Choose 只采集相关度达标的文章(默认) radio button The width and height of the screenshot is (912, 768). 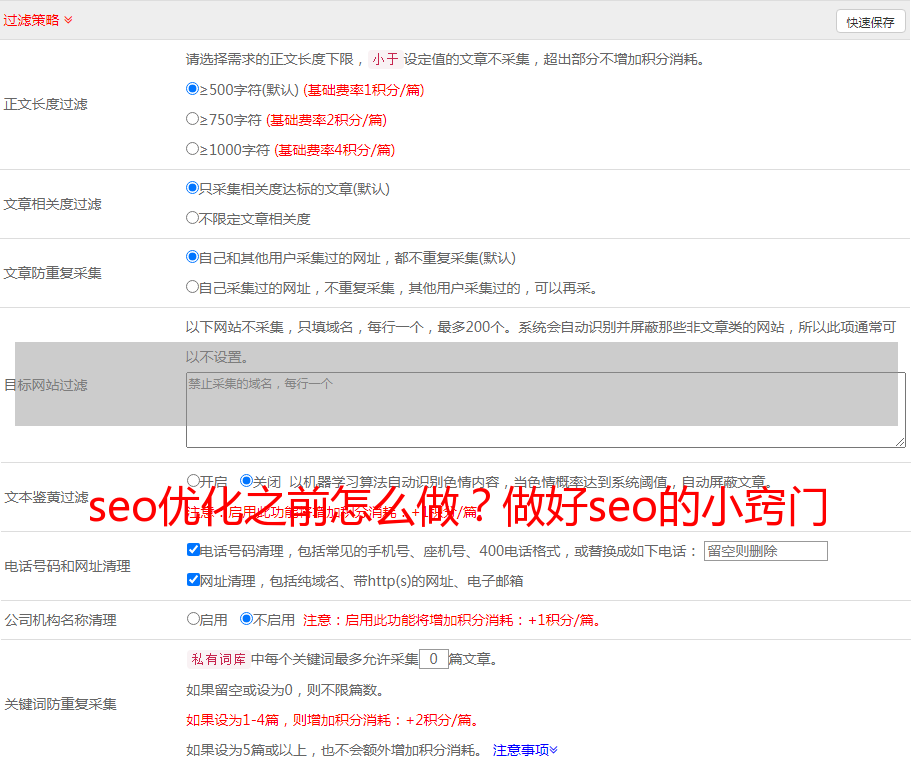[x=192, y=188]
